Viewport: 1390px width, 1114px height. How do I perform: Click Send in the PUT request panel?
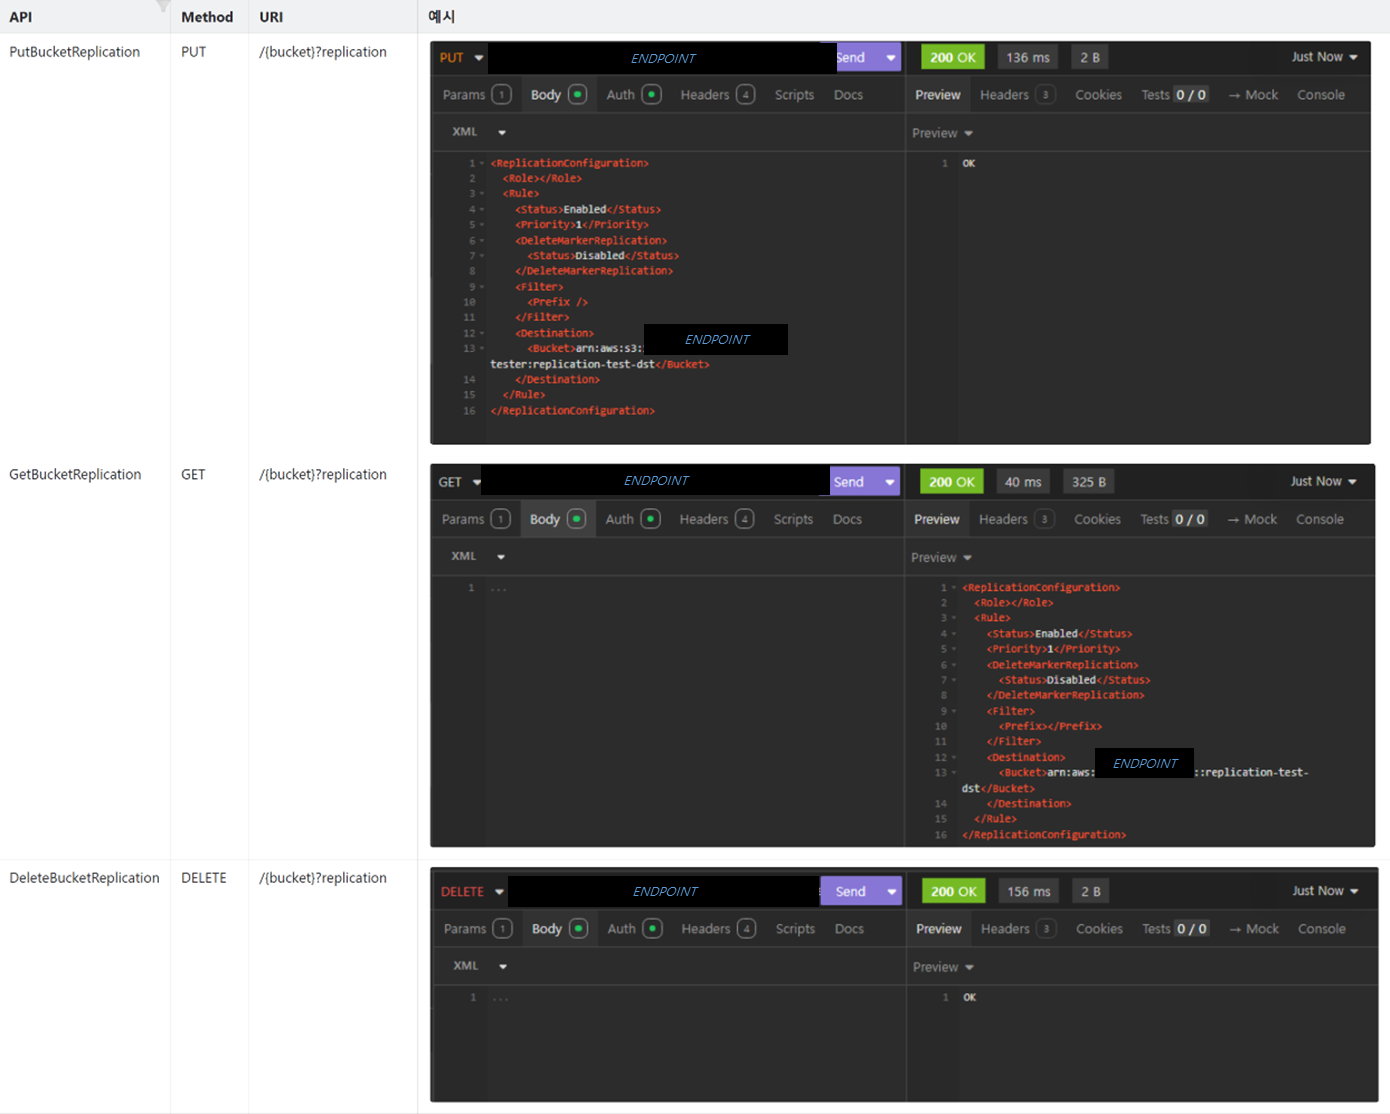851,58
